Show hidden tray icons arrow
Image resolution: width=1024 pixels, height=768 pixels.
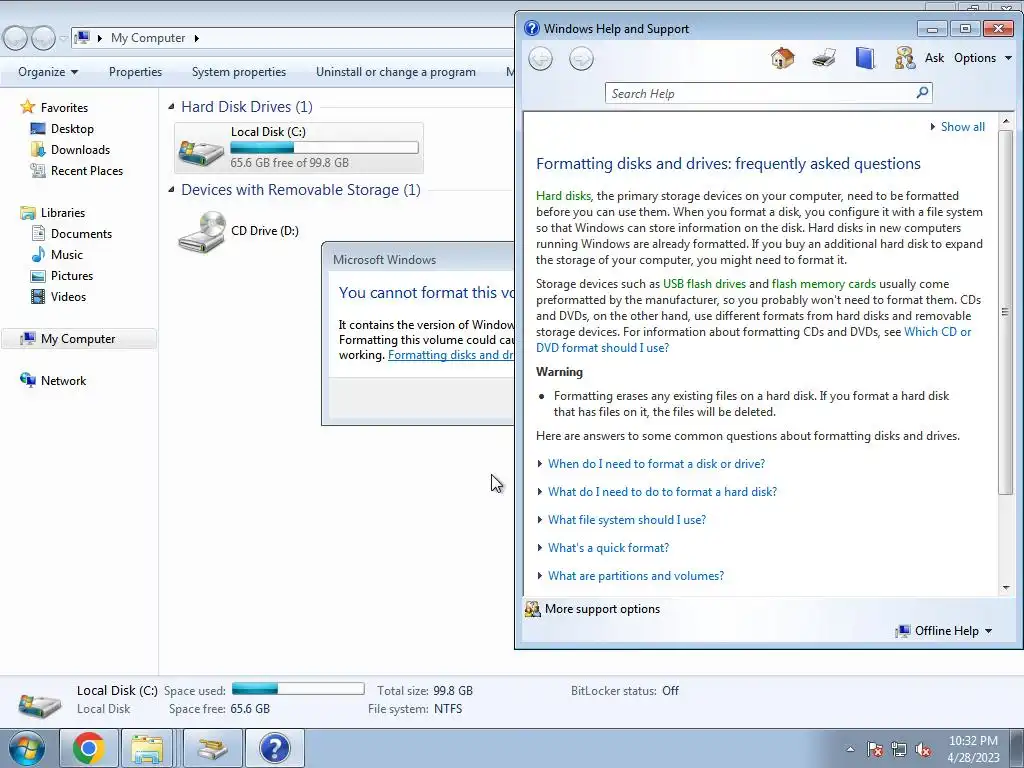[x=850, y=749]
